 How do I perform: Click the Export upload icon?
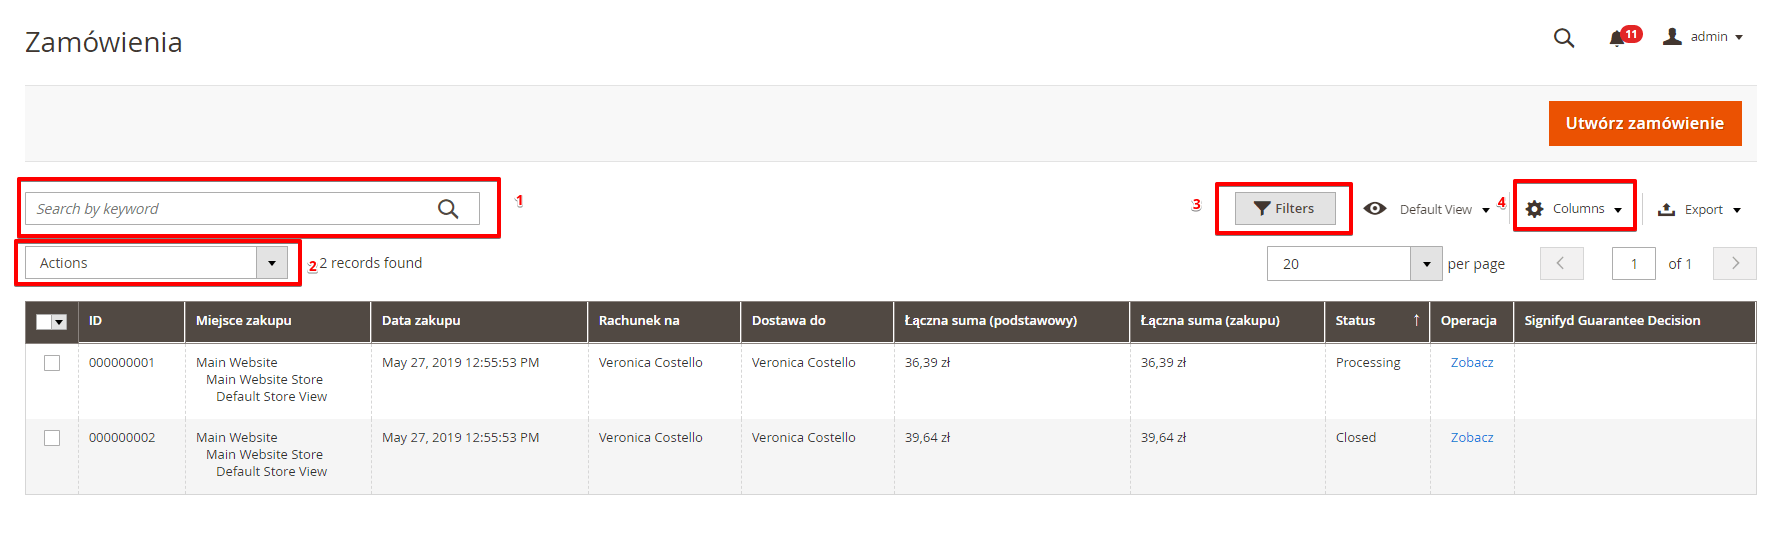[1666, 209]
